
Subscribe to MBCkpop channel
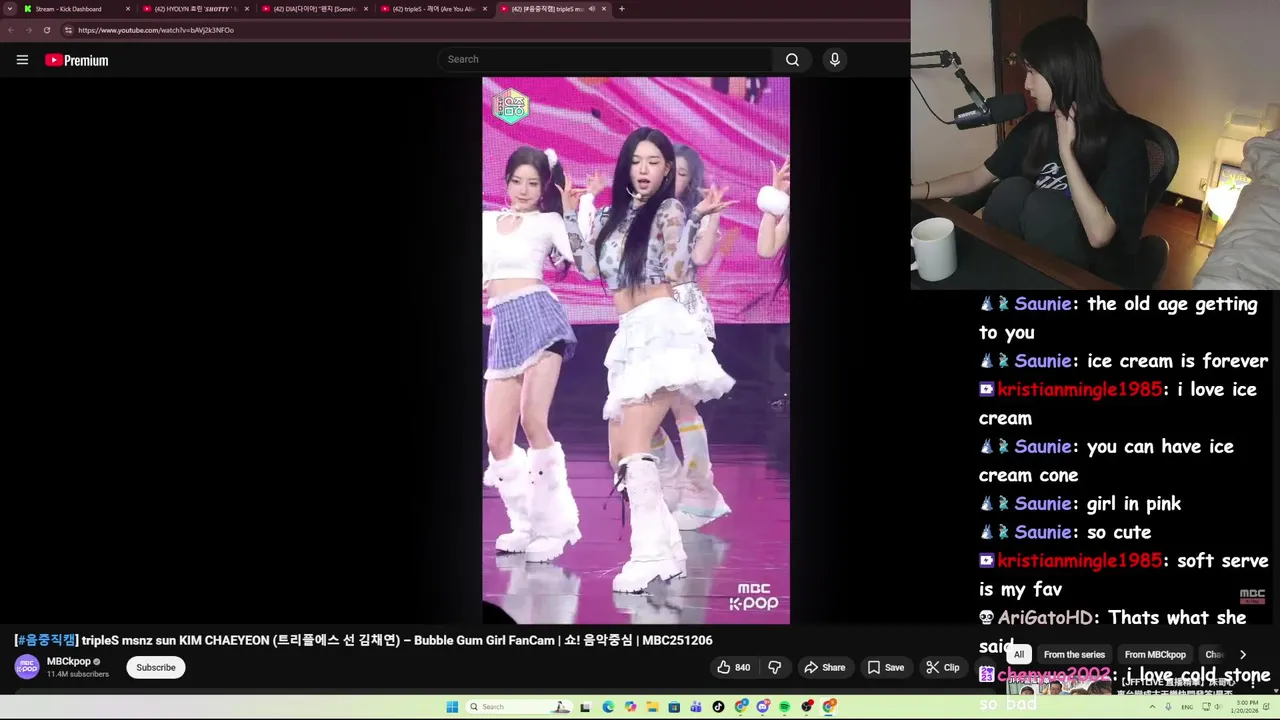click(x=156, y=667)
